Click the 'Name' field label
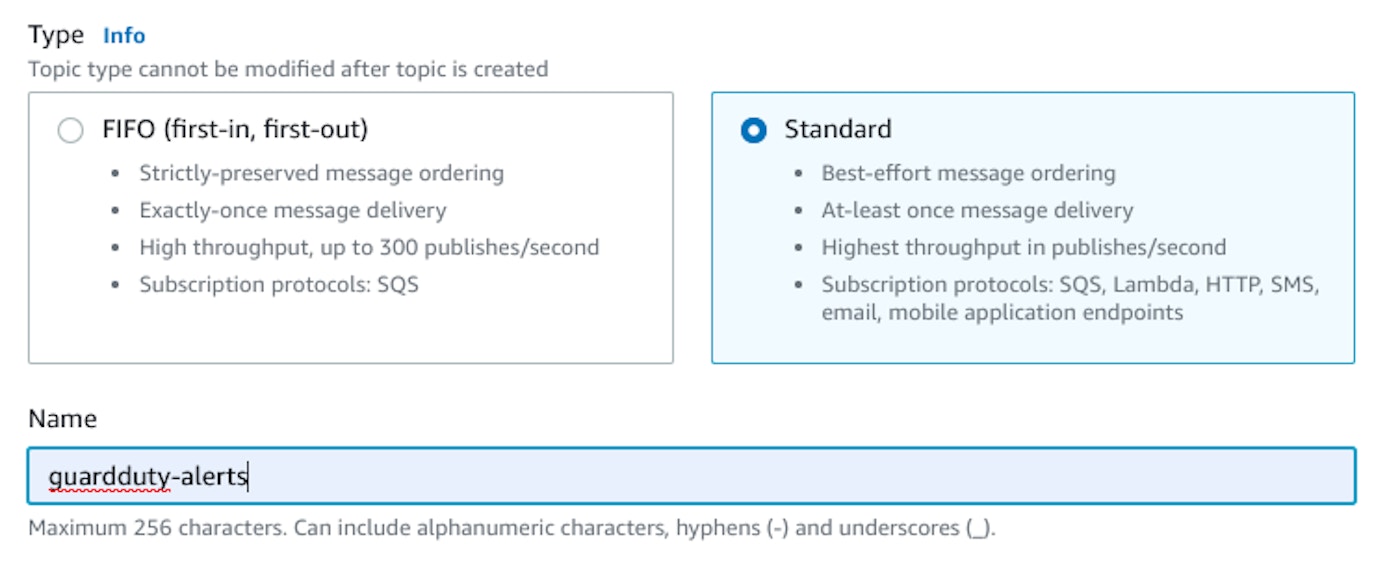This screenshot has width=1400, height=563. [x=62, y=419]
